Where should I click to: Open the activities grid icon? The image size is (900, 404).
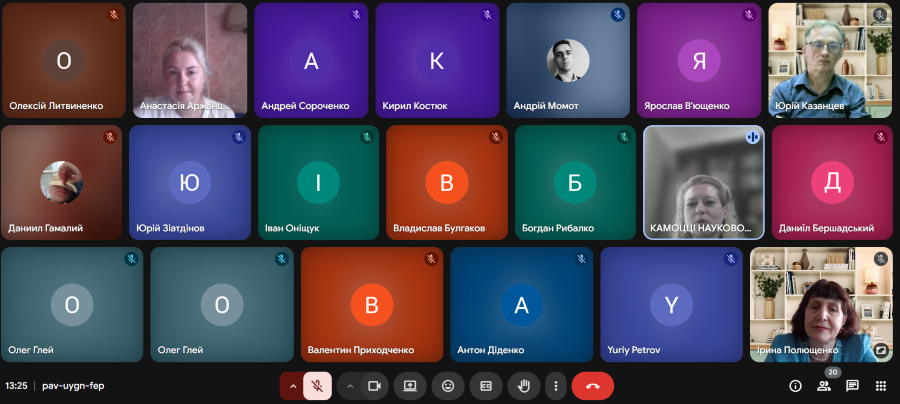coord(880,385)
